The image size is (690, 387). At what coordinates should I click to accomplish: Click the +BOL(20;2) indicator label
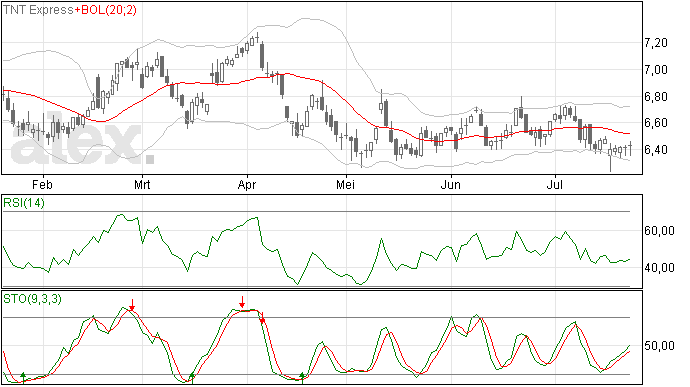(106, 10)
